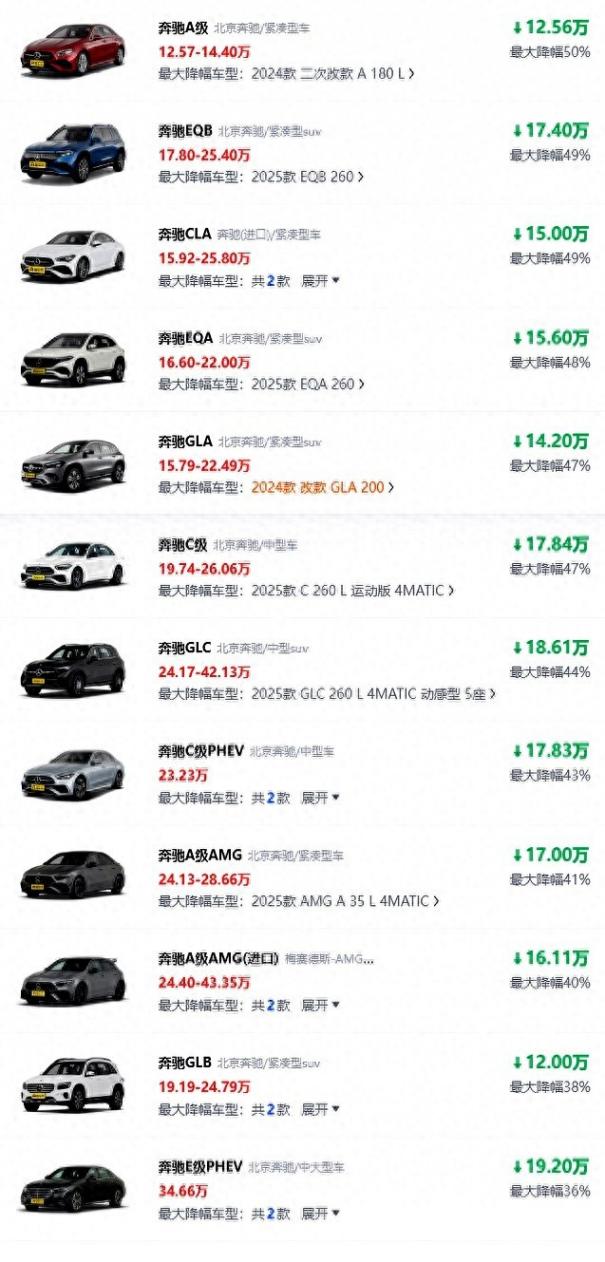
Task: Select the black 奔驰GLC car image
Action: pyautogui.click(x=73, y=669)
